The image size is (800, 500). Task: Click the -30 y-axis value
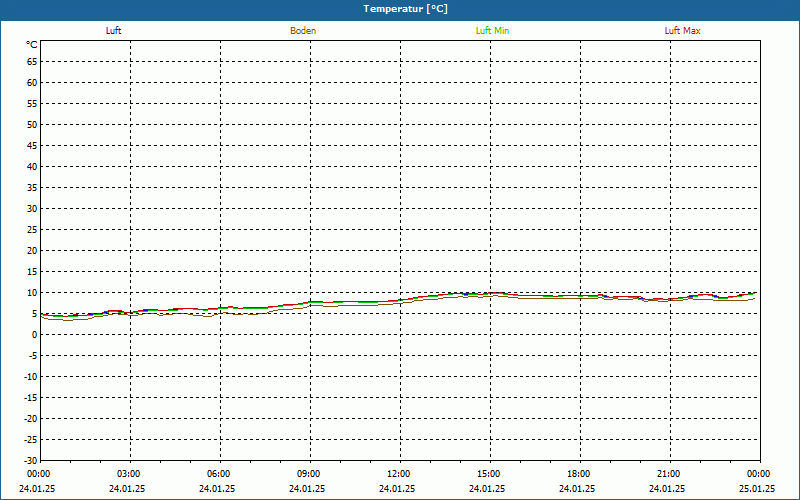tap(31, 460)
